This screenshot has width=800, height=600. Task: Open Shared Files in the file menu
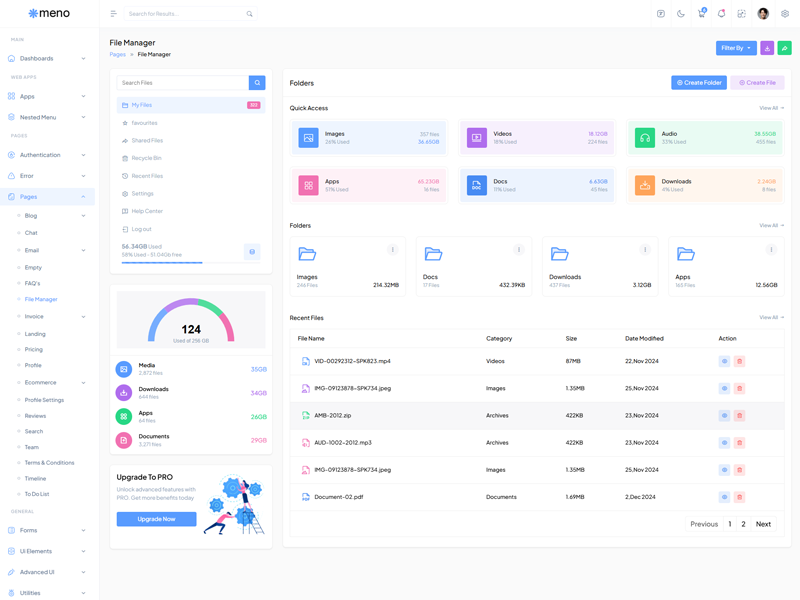click(147, 140)
